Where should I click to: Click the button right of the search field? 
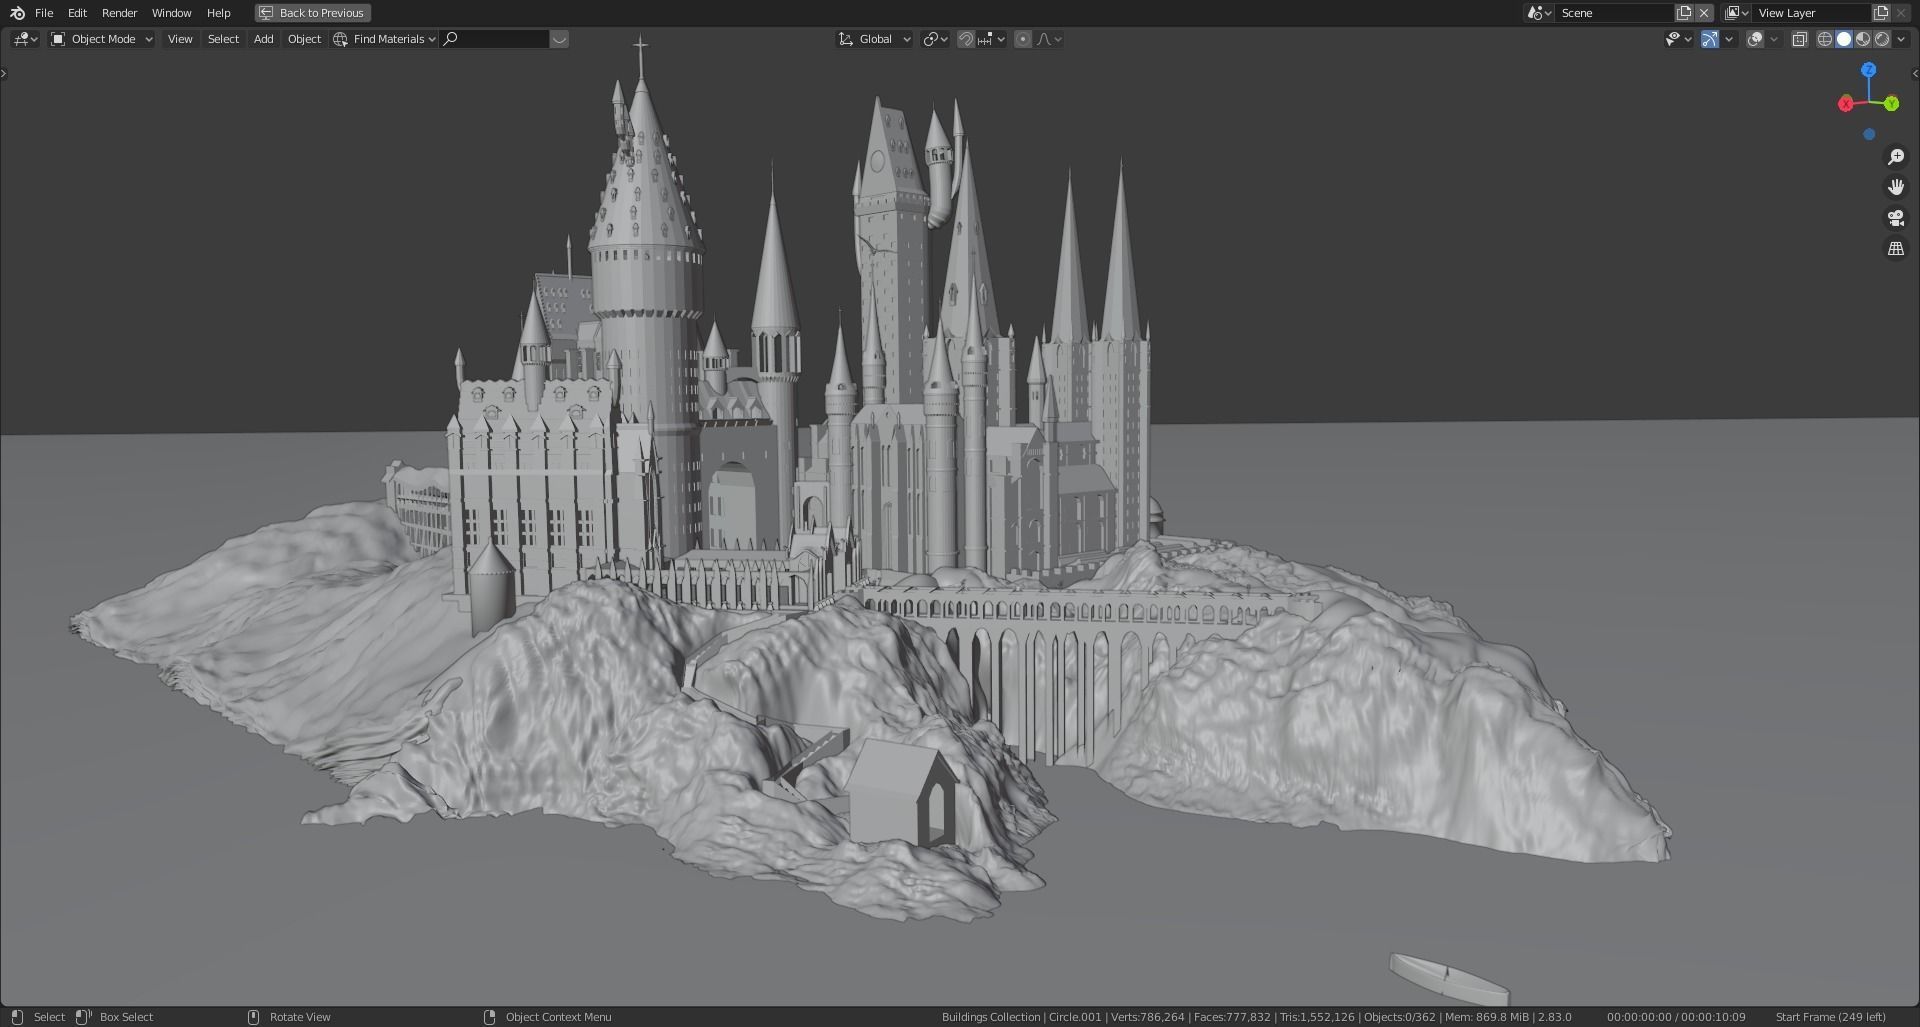pyautogui.click(x=559, y=39)
